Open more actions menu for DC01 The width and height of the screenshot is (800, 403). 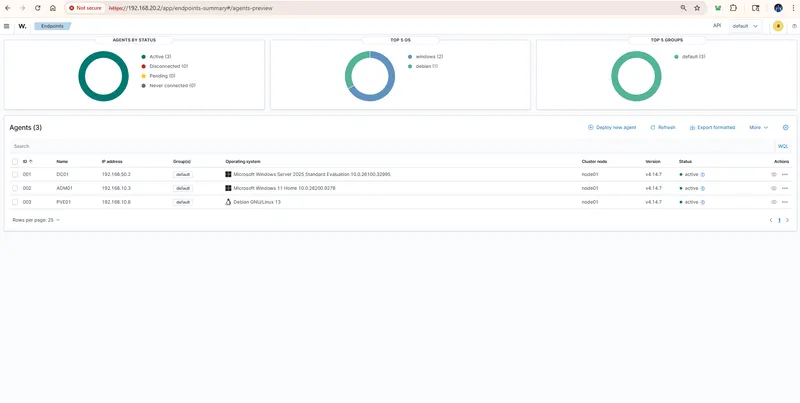point(785,174)
